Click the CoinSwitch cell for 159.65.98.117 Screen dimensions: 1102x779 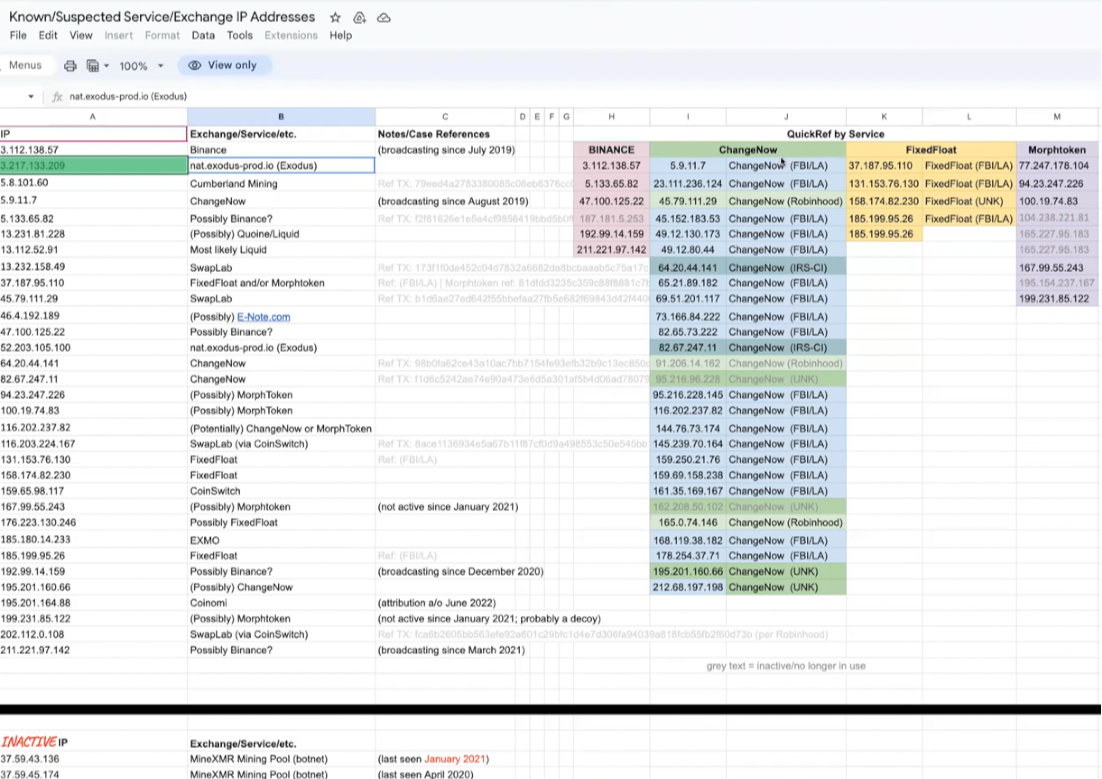281,491
